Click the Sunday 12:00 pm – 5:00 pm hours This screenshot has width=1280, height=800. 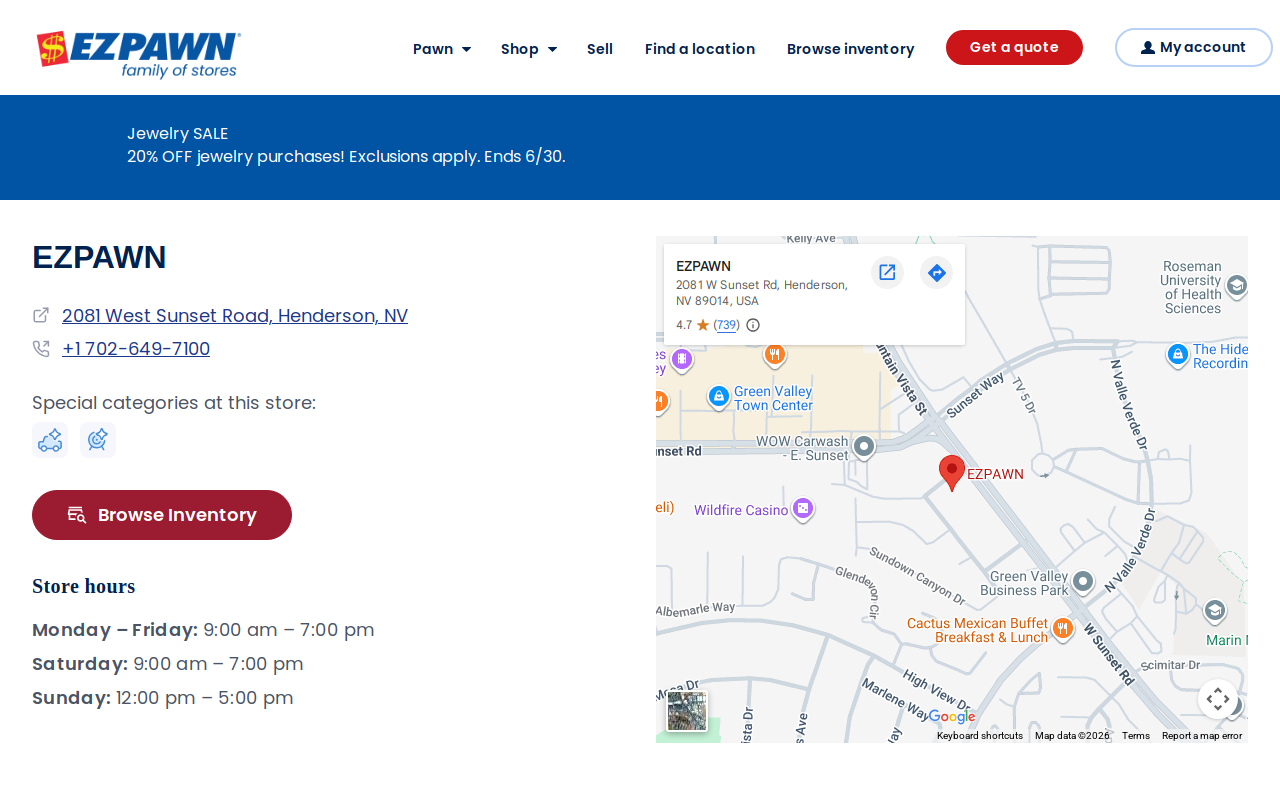point(163,698)
